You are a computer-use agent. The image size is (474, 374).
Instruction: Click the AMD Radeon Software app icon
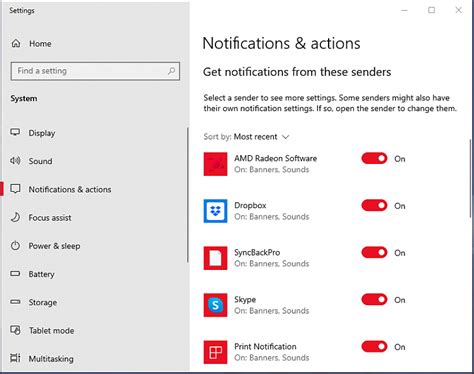(x=215, y=164)
